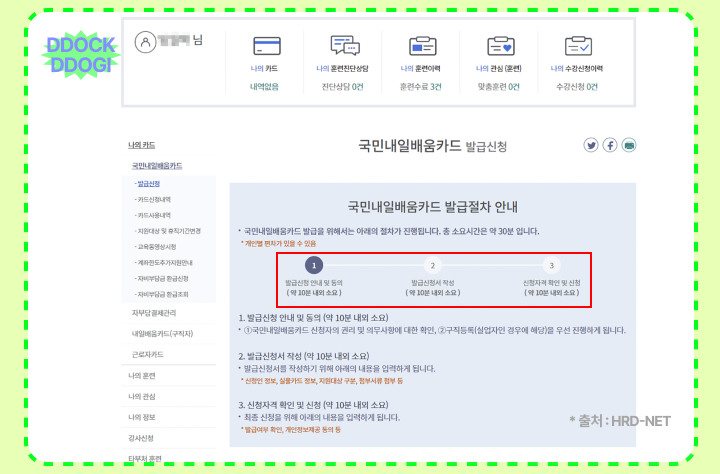720x474 pixels.
Task: Open the 나의 훈련이력 ID card icon
Action: click(422, 46)
